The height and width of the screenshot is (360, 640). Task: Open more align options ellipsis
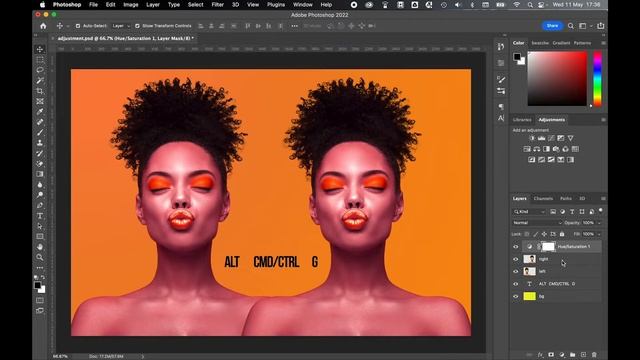(294, 26)
